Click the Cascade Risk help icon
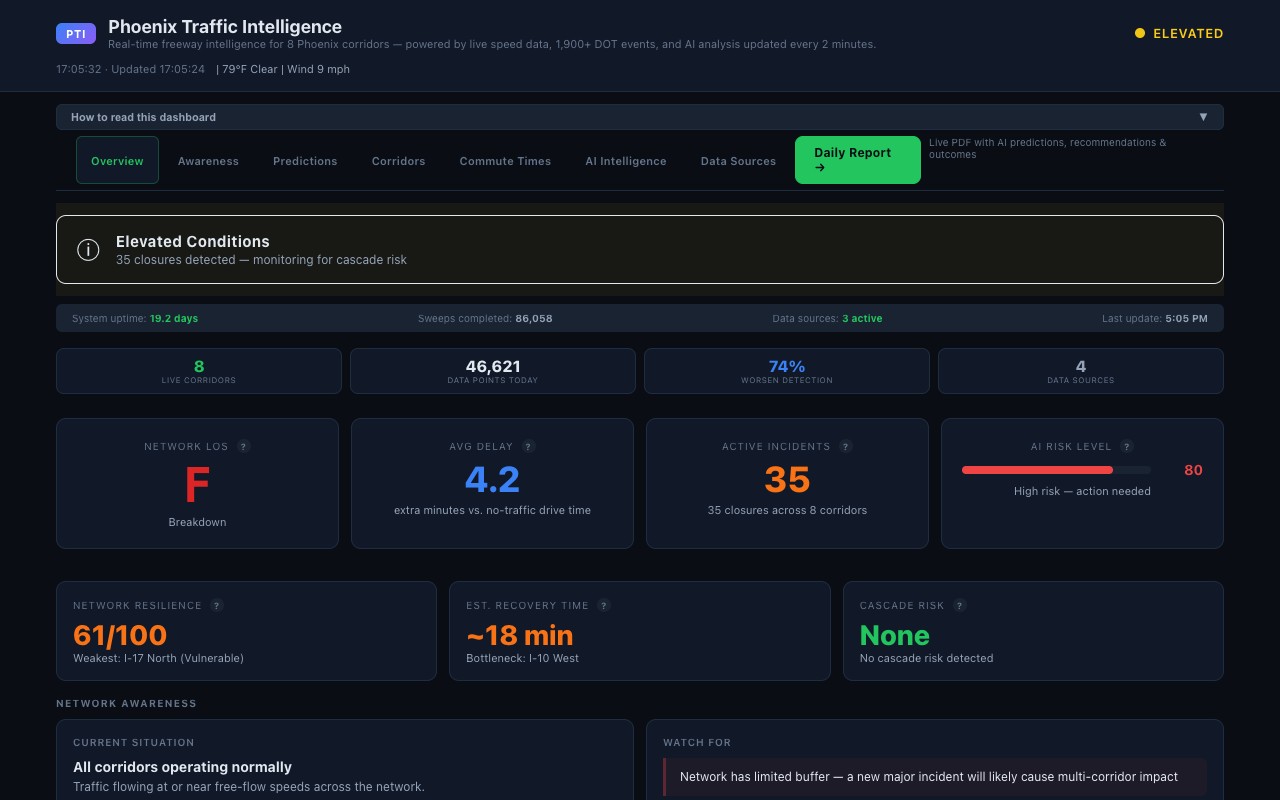Viewport: 1280px width, 800px height. pos(959,605)
